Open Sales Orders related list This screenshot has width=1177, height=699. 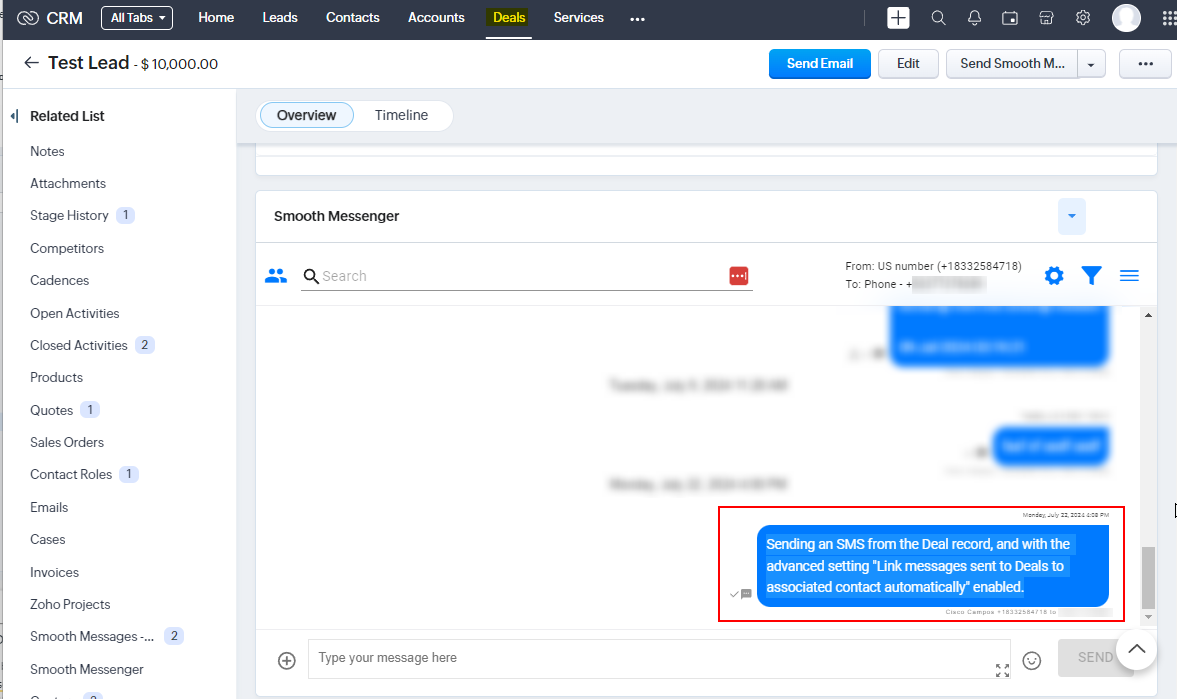67,442
